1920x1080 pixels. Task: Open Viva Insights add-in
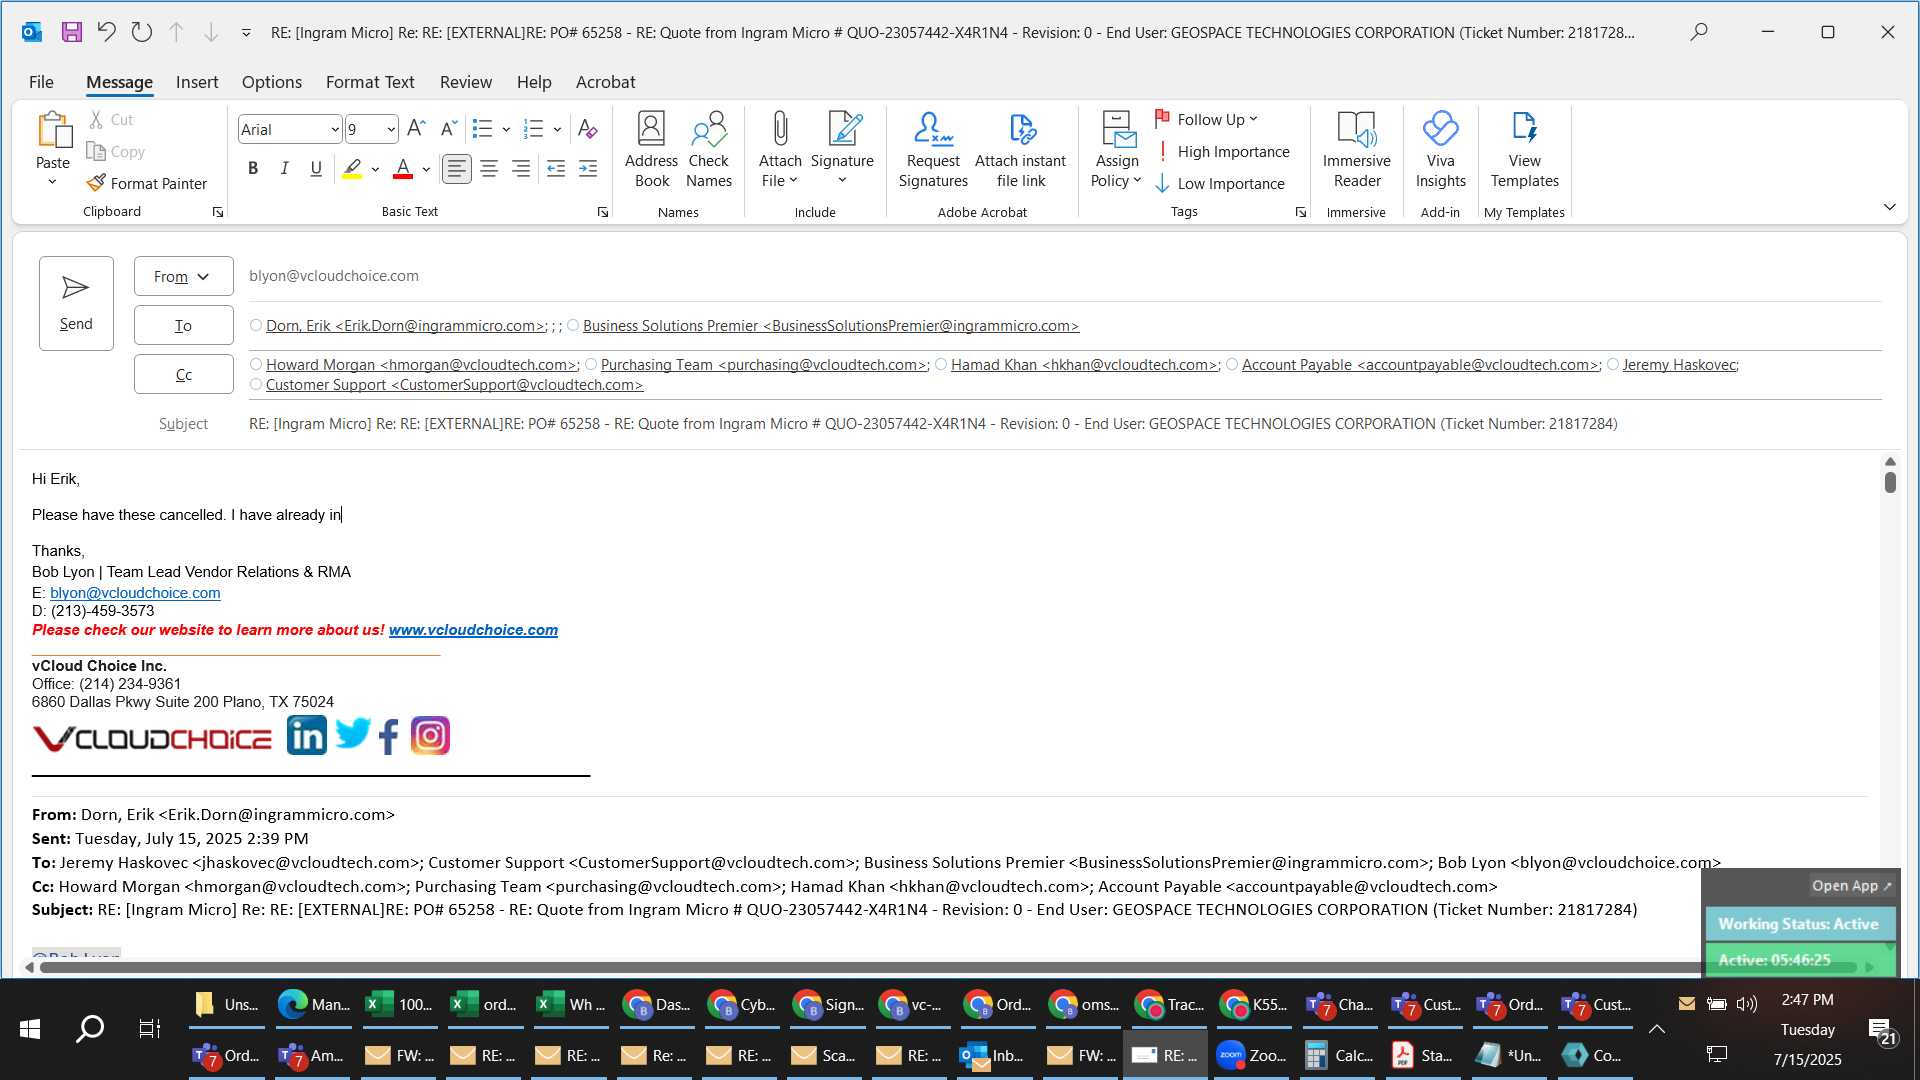click(x=1440, y=150)
